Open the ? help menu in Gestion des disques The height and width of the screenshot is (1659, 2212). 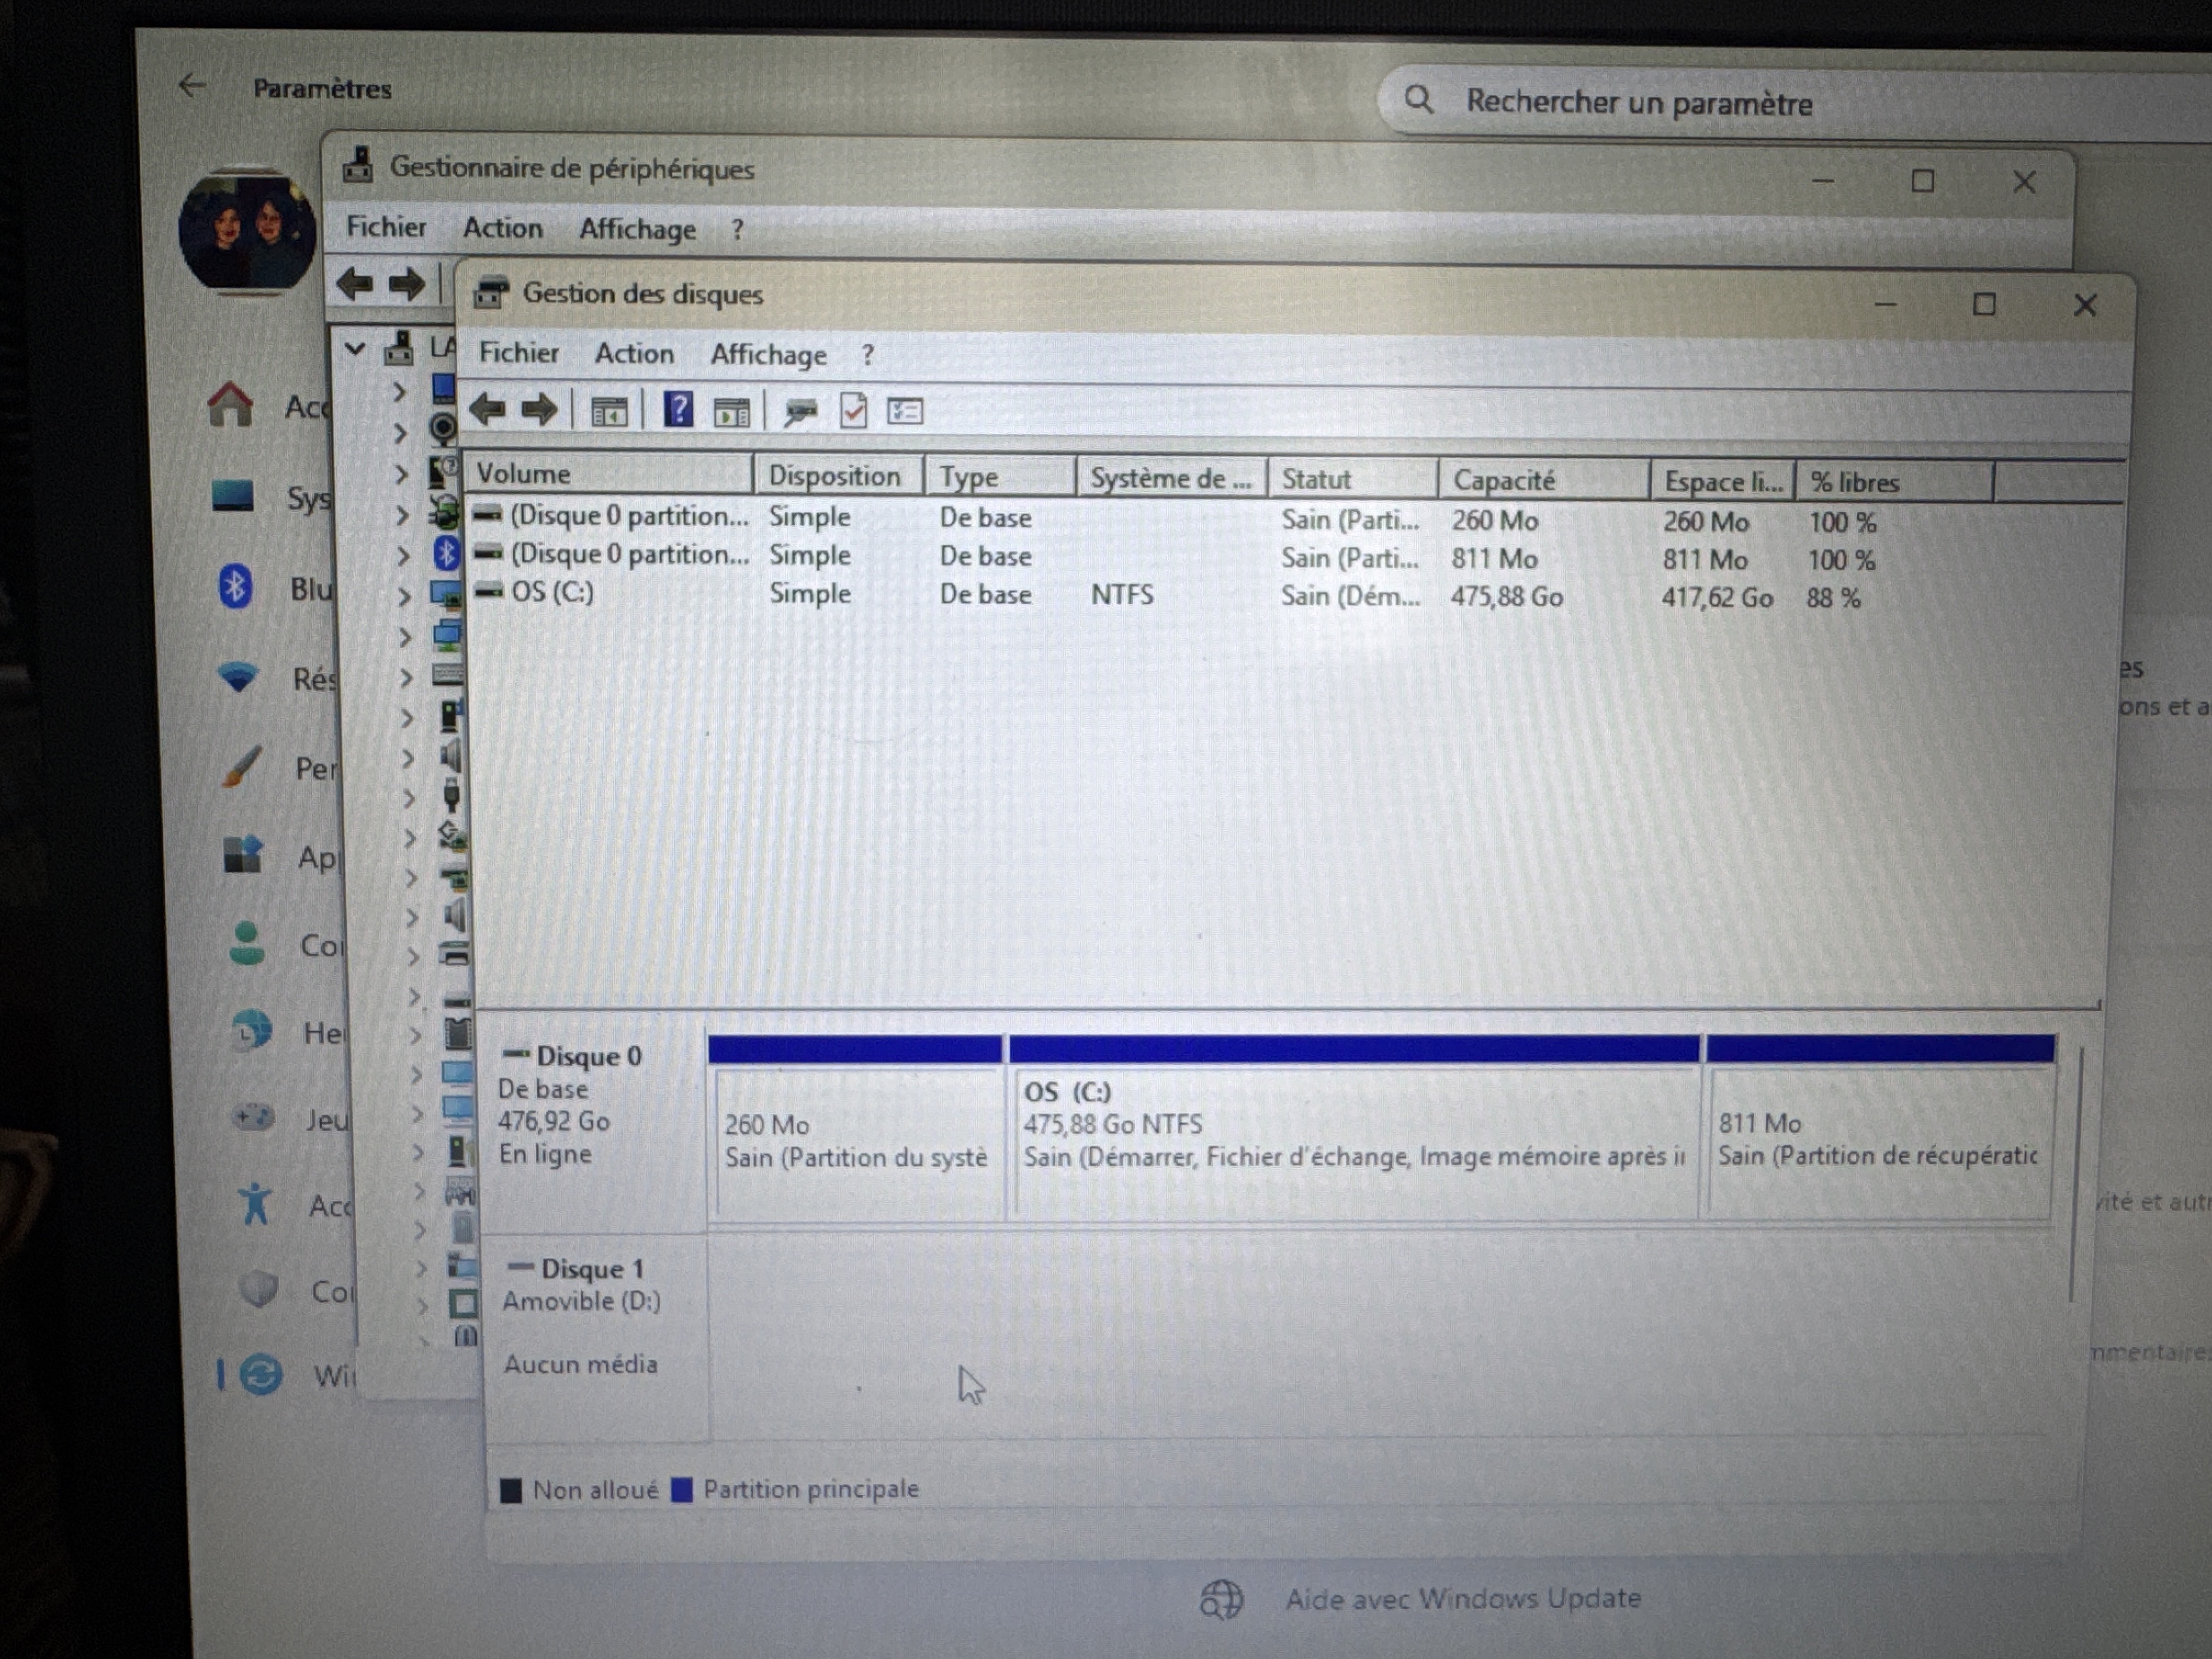867,355
